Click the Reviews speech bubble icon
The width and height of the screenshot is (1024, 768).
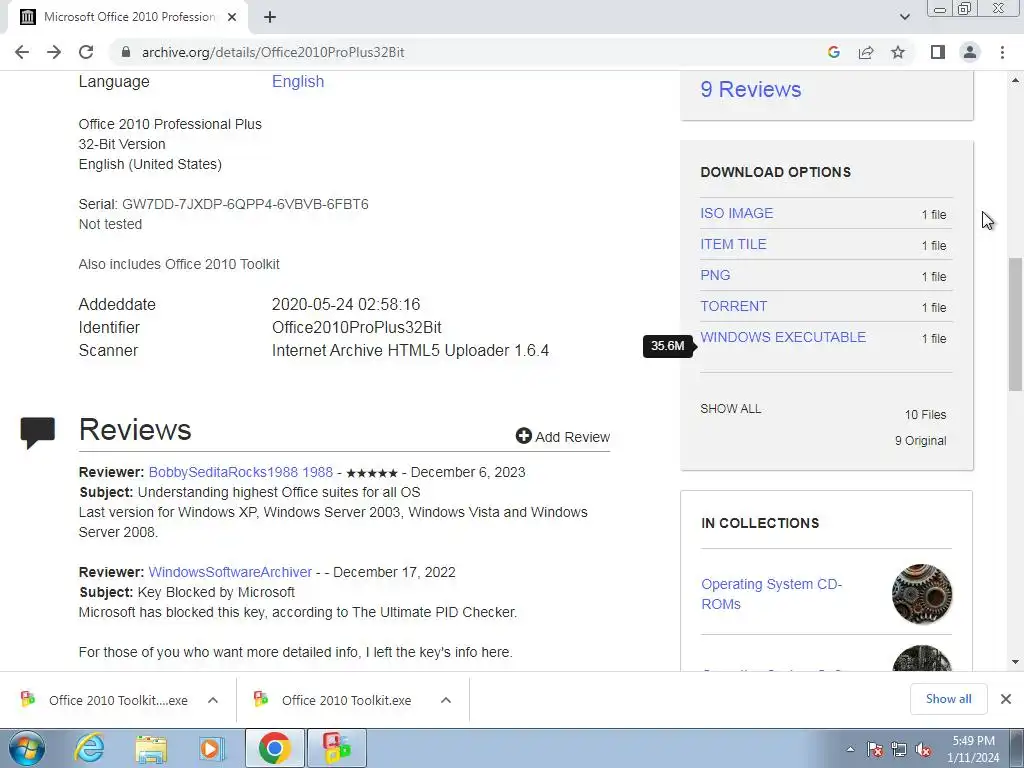coord(37,432)
